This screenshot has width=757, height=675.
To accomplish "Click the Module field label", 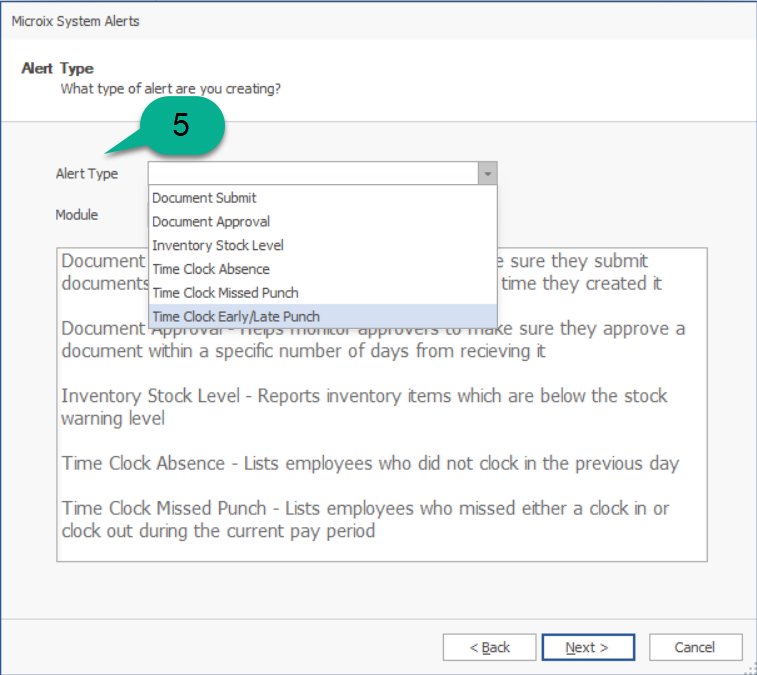I will 77,215.
